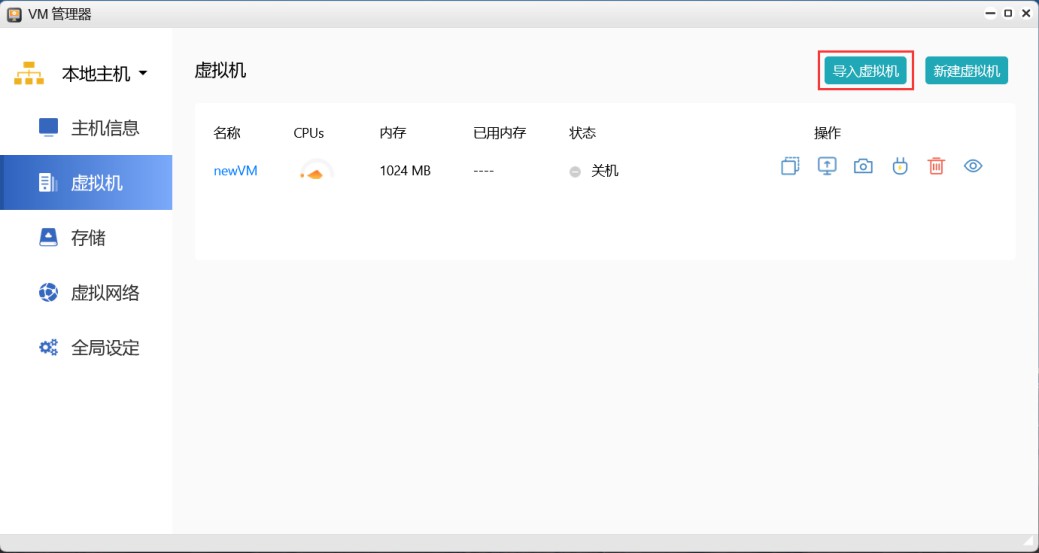This screenshot has width=1039, height=553.
Task: View newVM details via the eye icon
Action: 973,167
